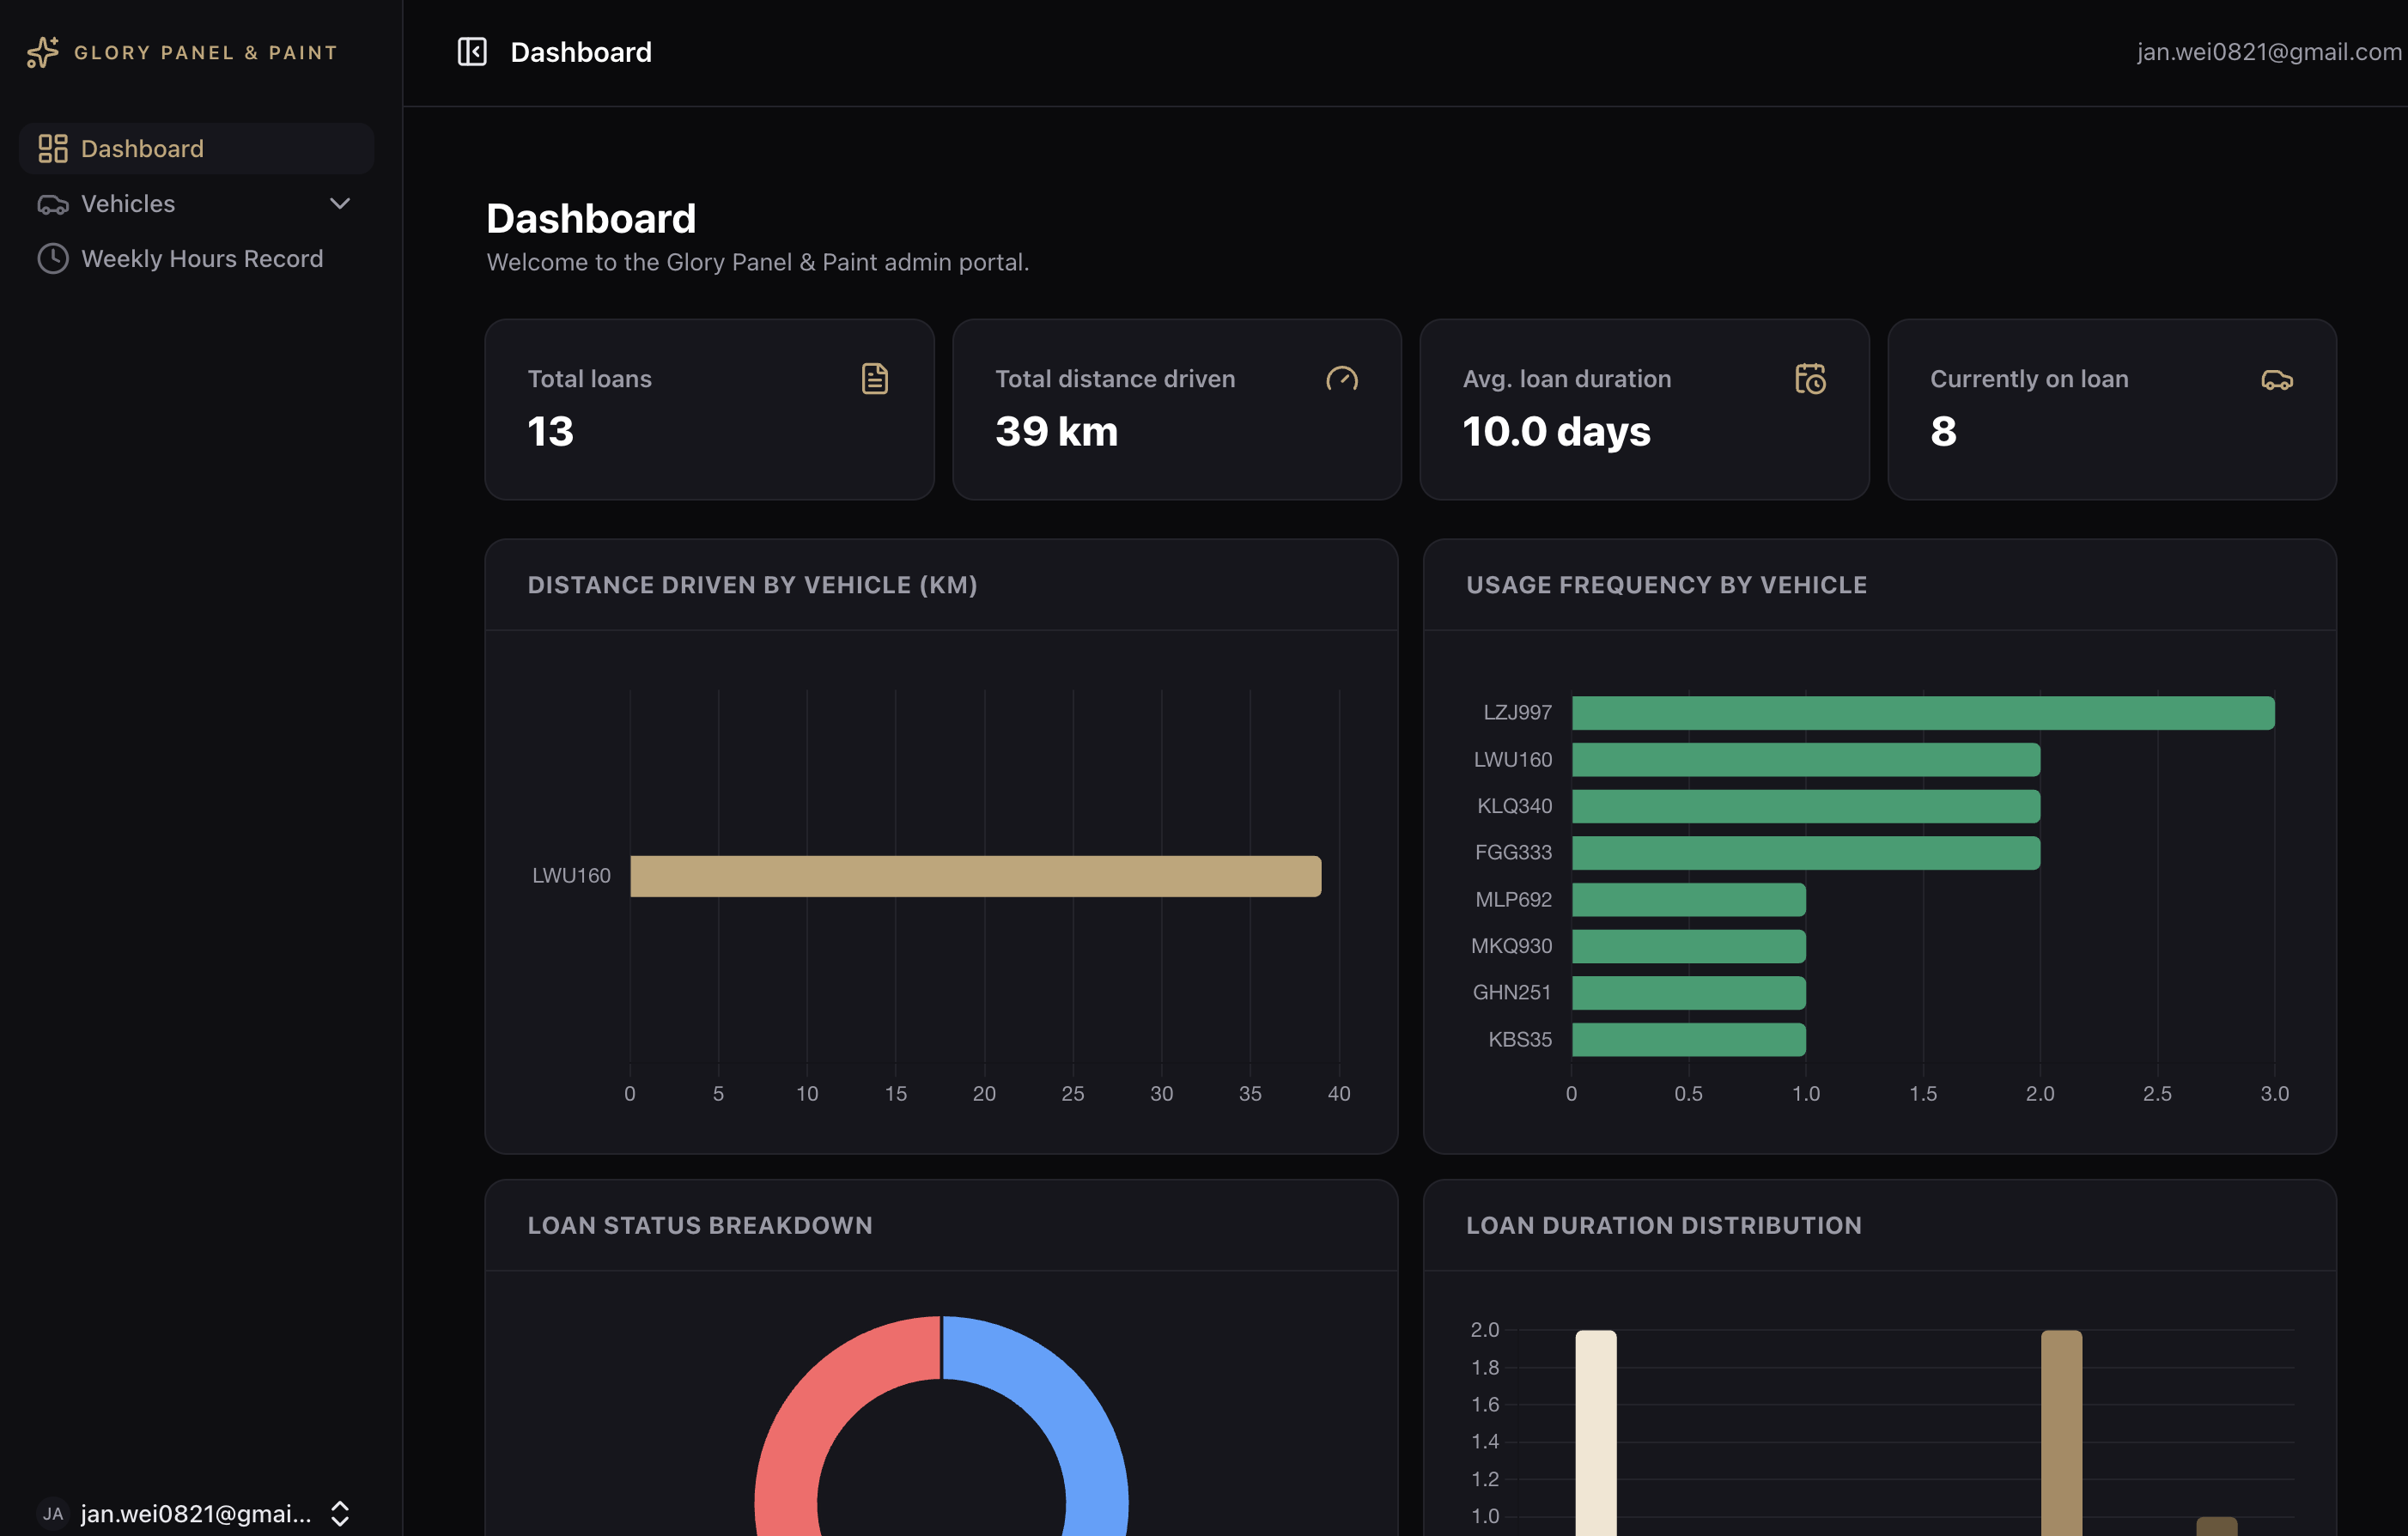Click the LWU160 tan distance bar
Viewport: 2408px width, 1536px height.
(x=975, y=876)
